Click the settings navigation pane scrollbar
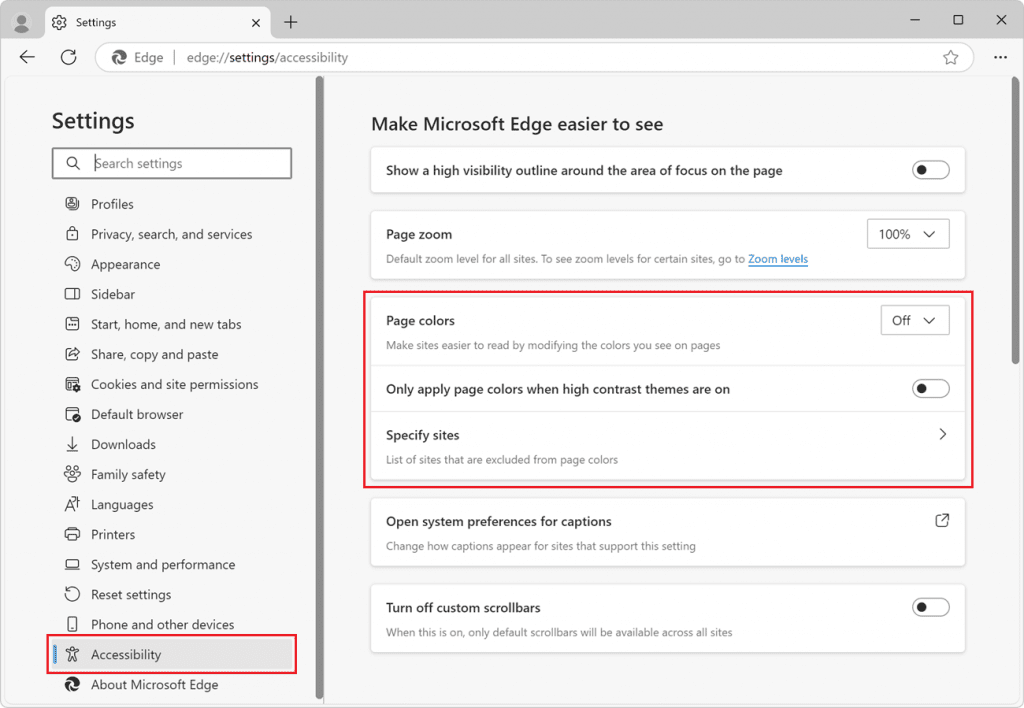 [x=319, y=388]
